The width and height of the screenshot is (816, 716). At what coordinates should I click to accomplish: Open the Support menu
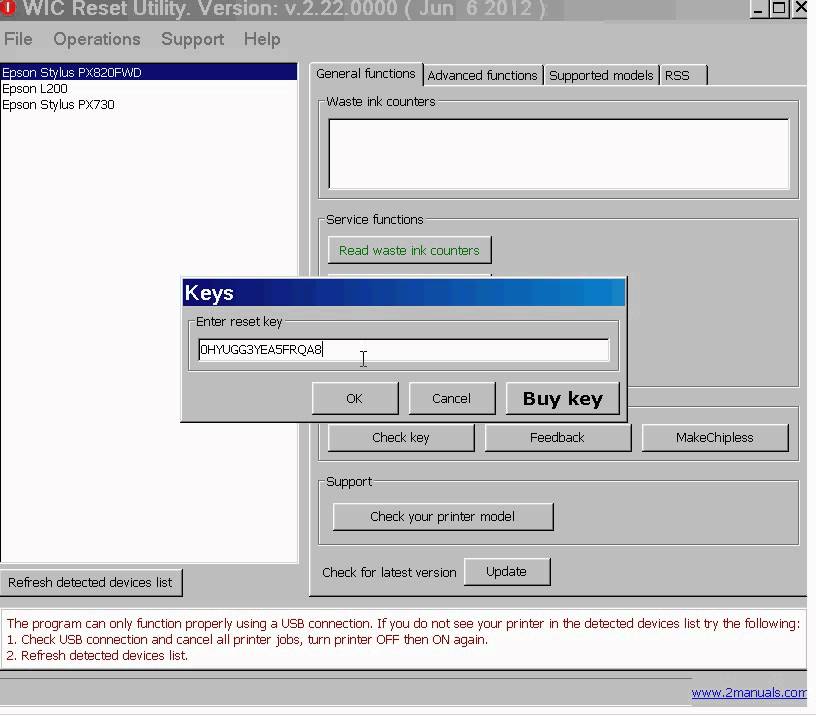click(193, 39)
